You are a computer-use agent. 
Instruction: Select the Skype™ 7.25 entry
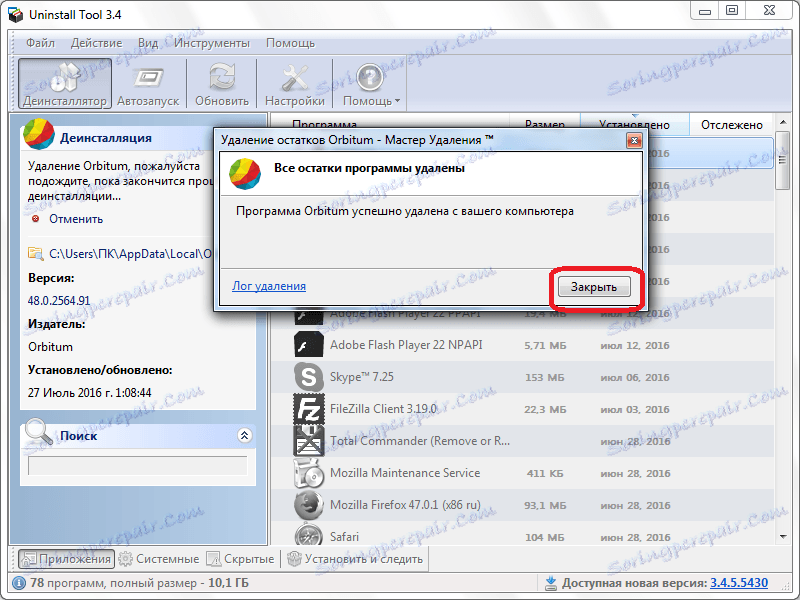click(522, 378)
